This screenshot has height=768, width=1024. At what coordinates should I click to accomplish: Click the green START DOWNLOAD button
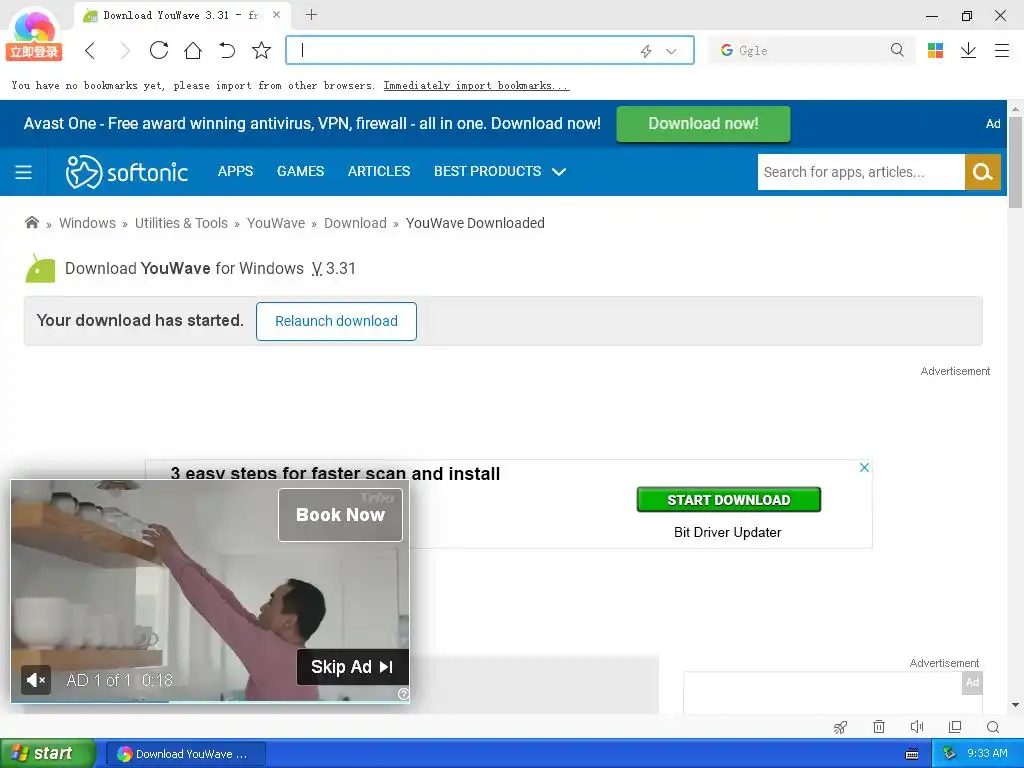pyautogui.click(x=728, y=500)
